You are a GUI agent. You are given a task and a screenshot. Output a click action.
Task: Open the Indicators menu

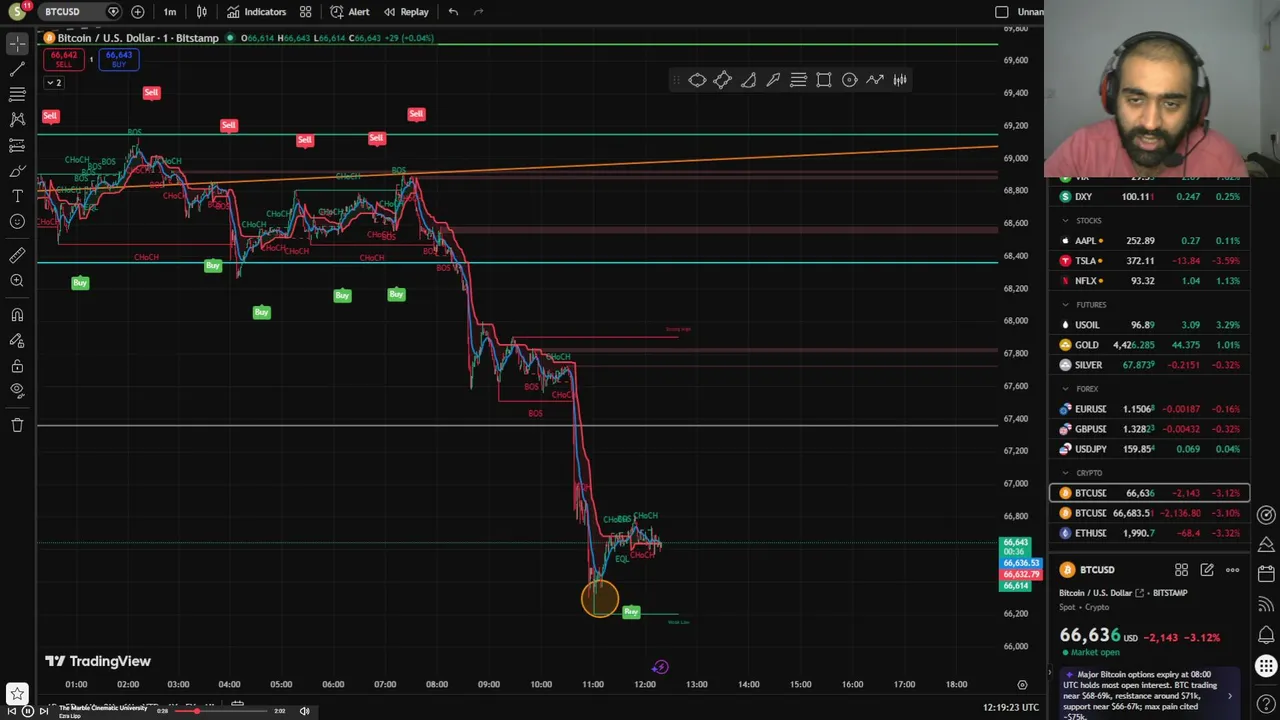256,12
